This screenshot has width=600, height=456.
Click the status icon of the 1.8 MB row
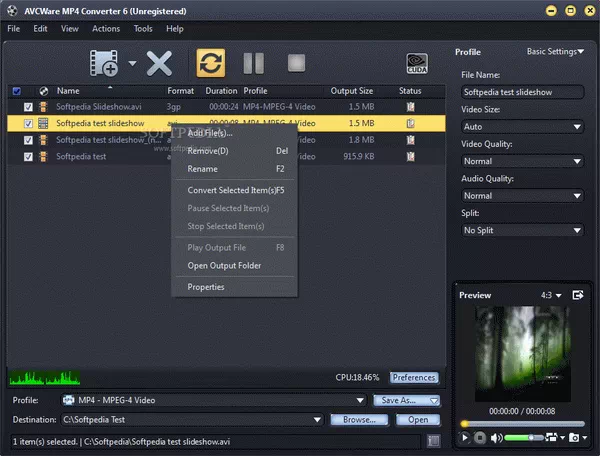point(411,140)
